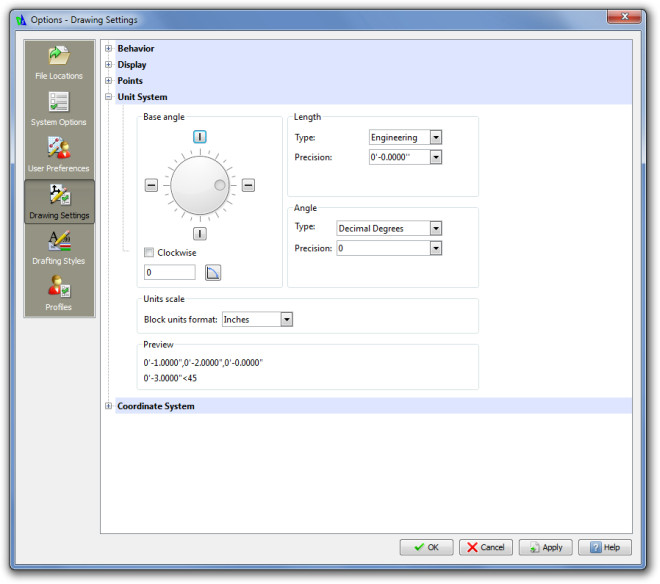Click the Points heading text
This screenshot has width=660, height=584.
point(130,80)
